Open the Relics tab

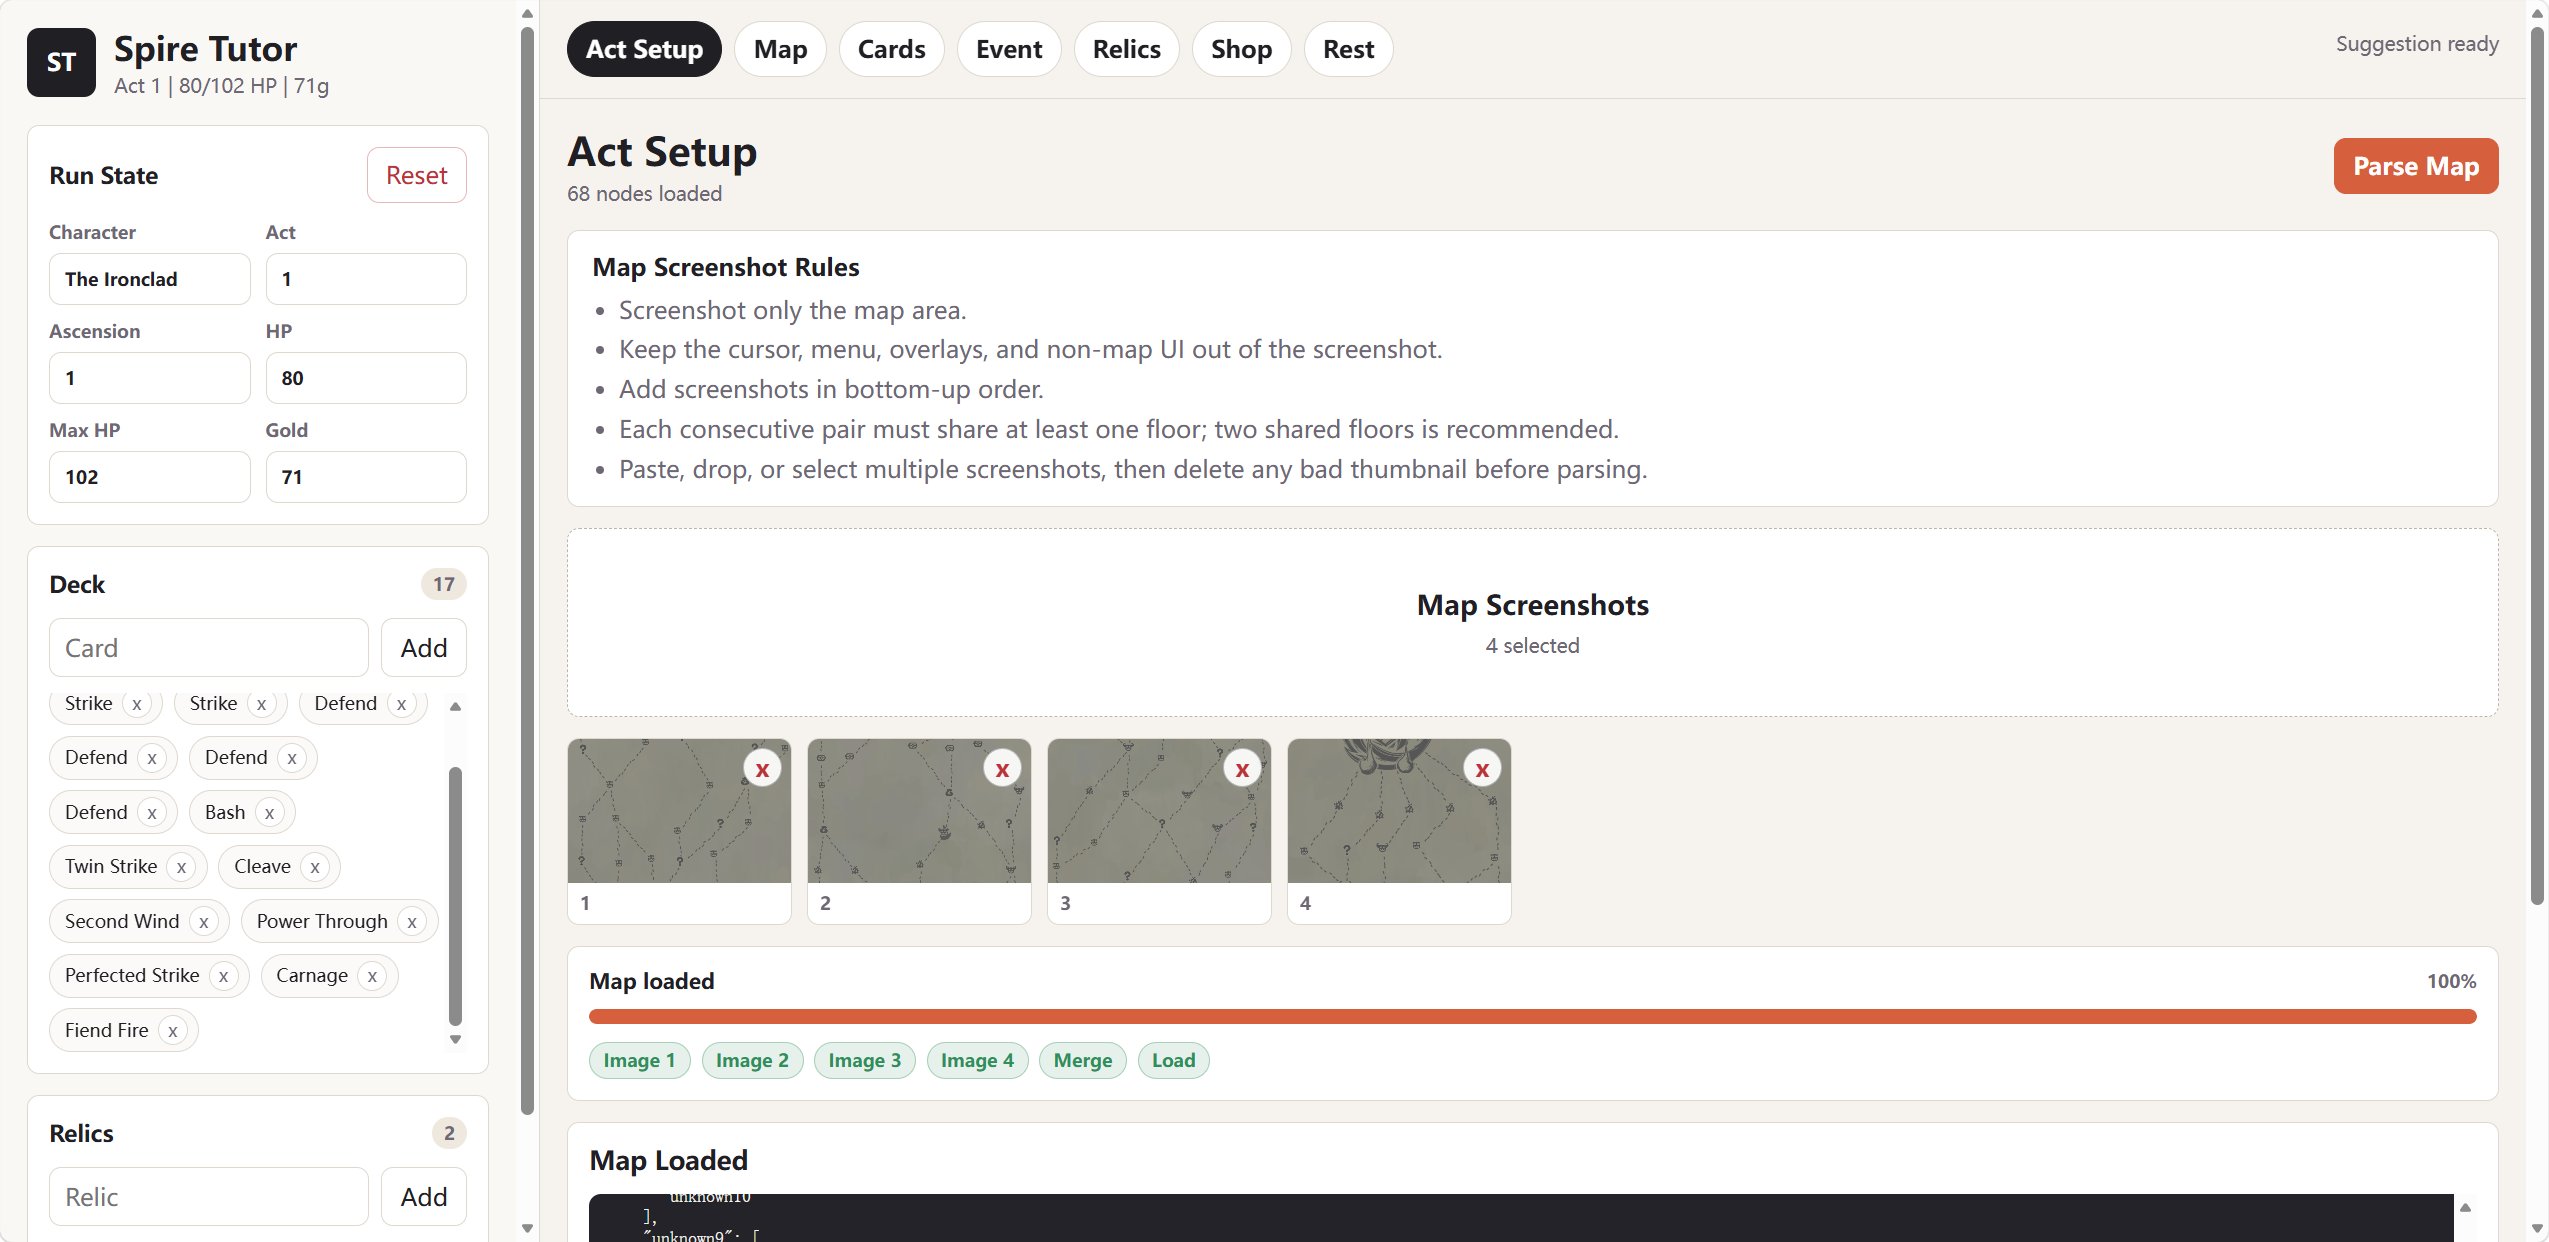(x=1126, y=49)
